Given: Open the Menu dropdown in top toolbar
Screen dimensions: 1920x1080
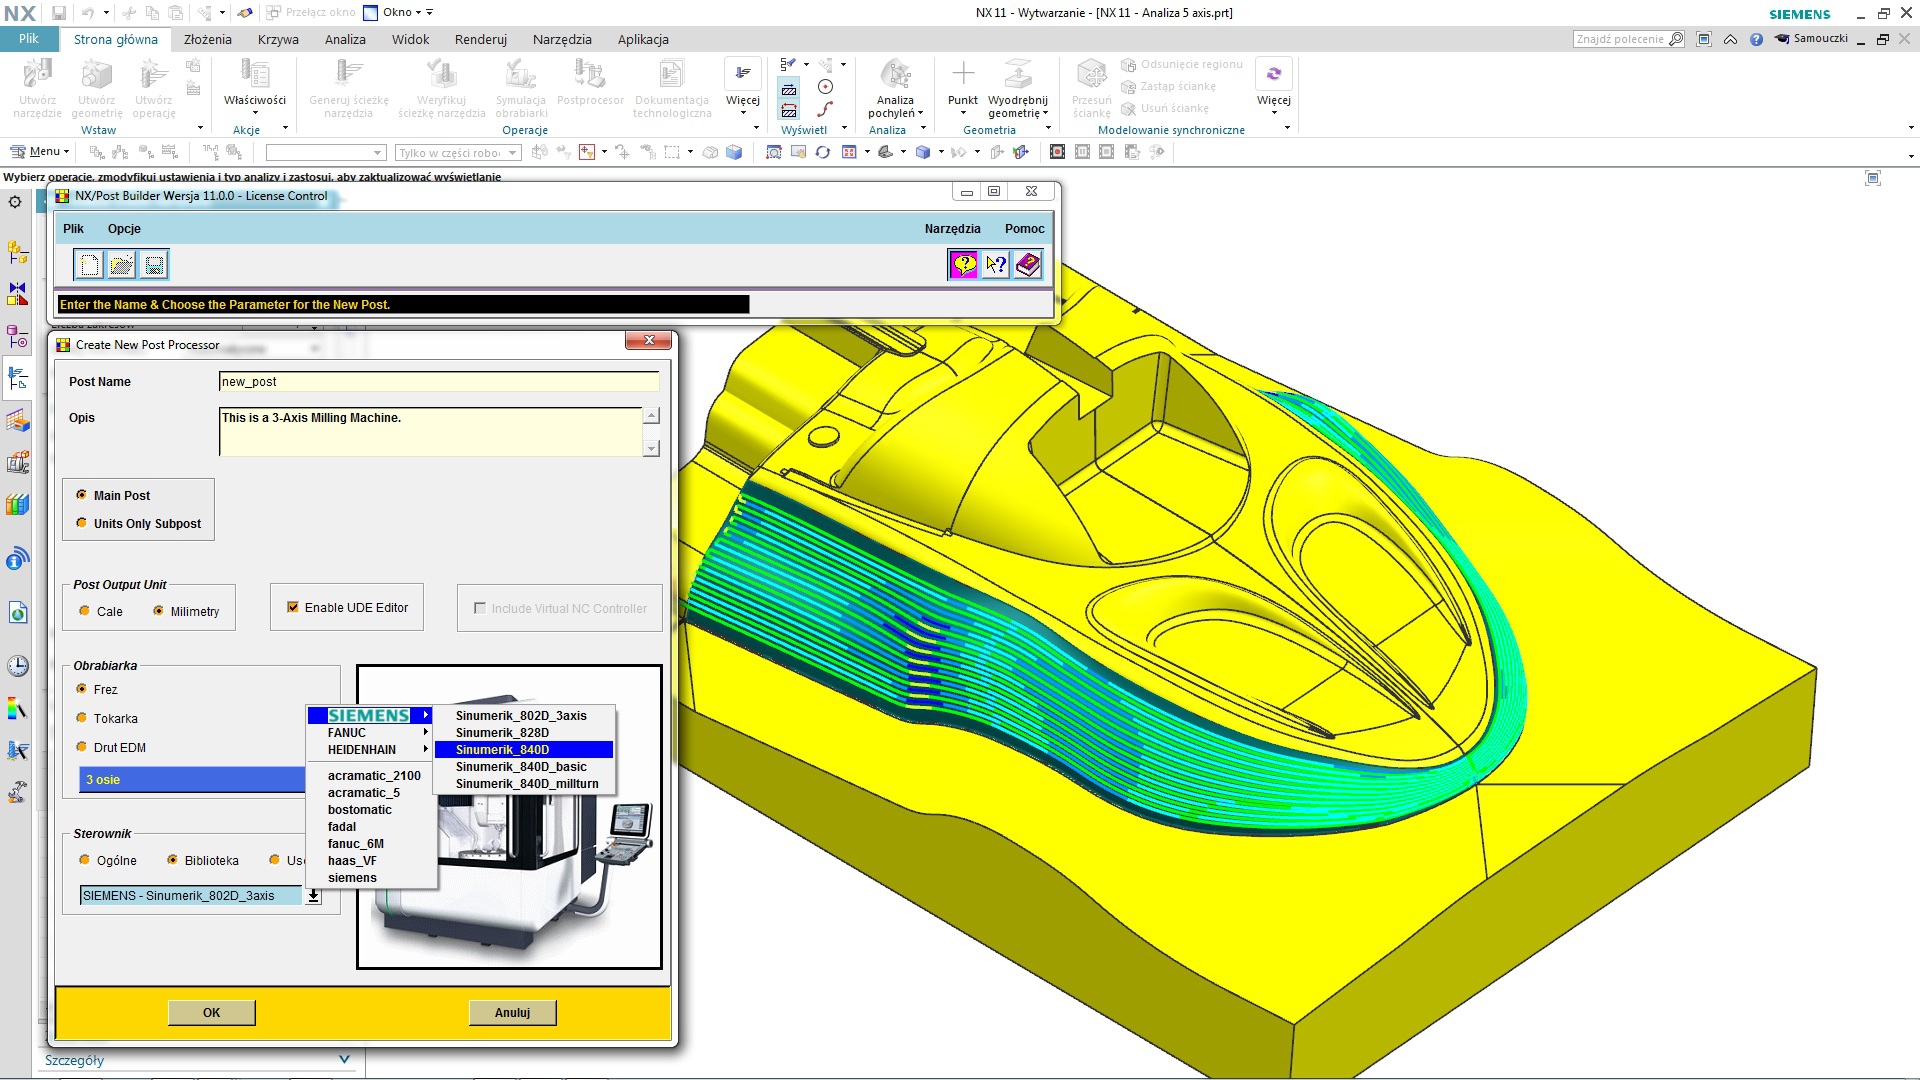Looking at the screenshot, I should click(x=40, y=152).
